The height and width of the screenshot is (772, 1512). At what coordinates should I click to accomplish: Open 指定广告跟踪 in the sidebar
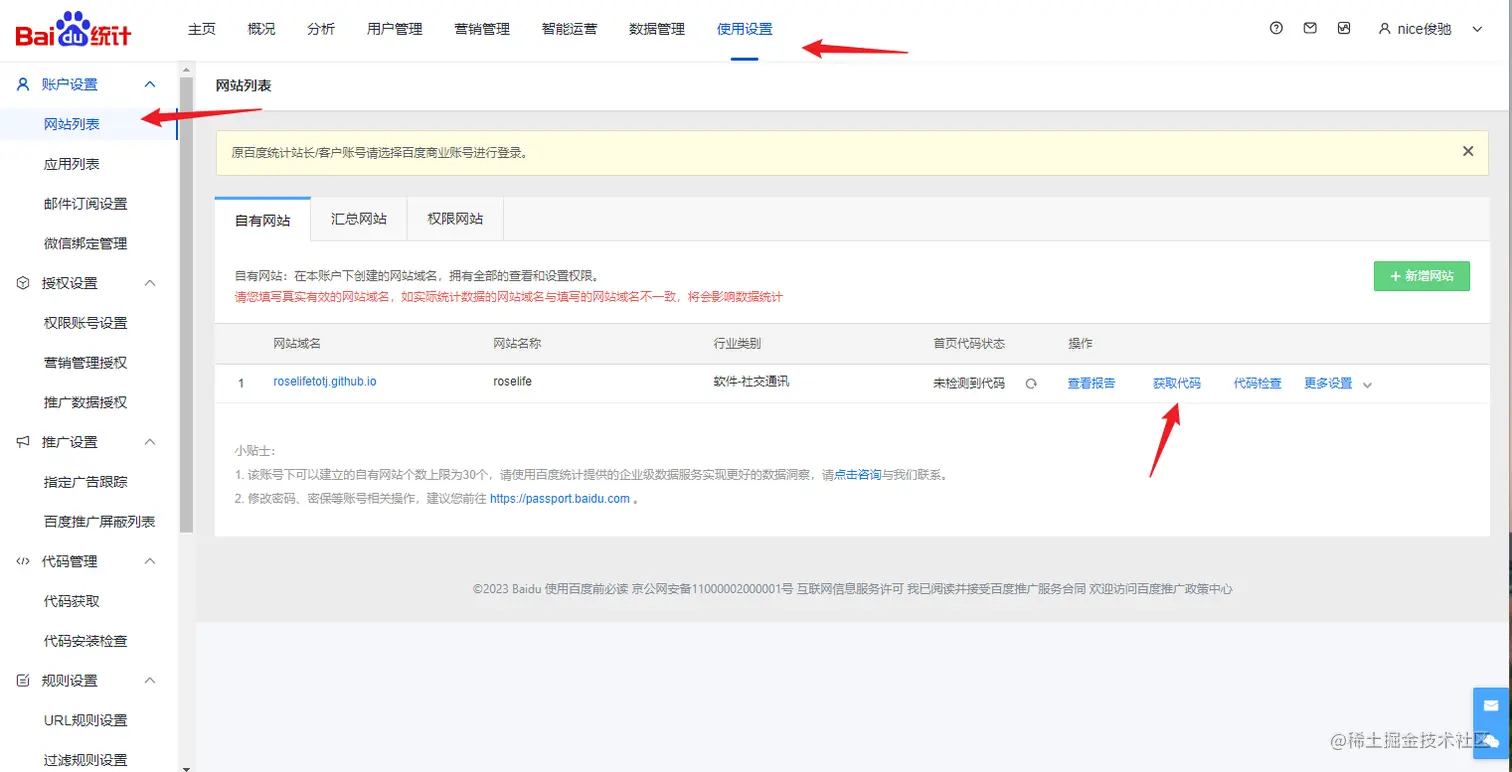[x=86, y=482]
